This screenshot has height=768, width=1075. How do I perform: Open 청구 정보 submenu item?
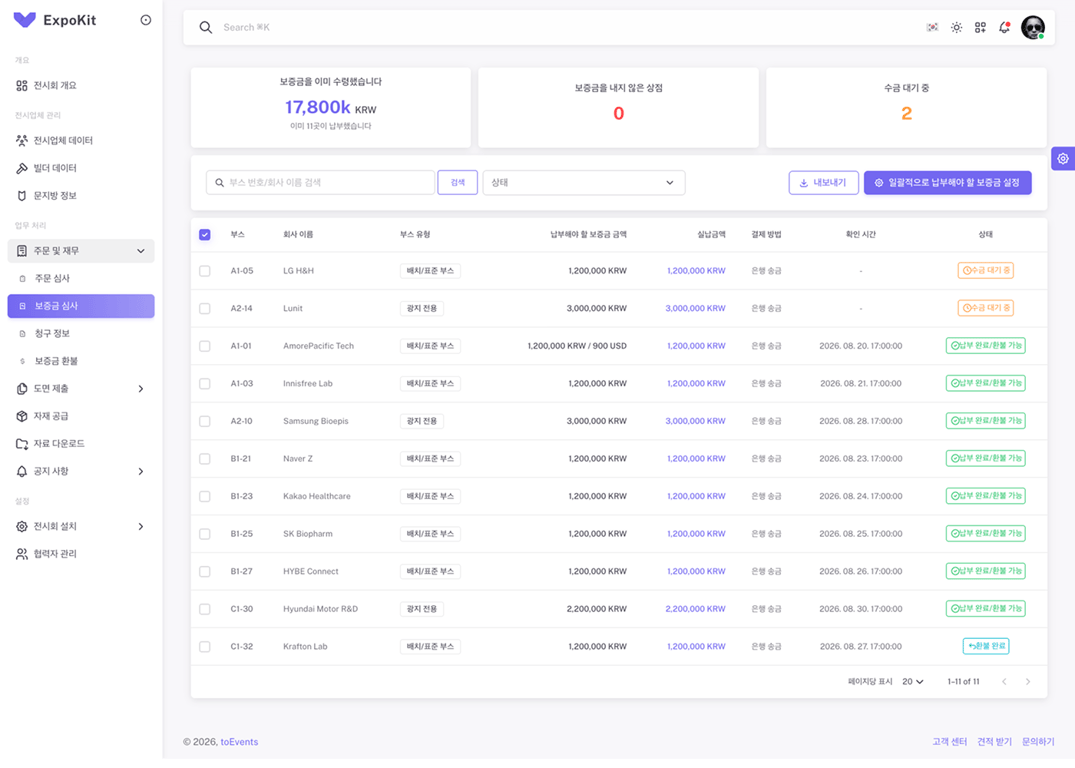point(81,333)
